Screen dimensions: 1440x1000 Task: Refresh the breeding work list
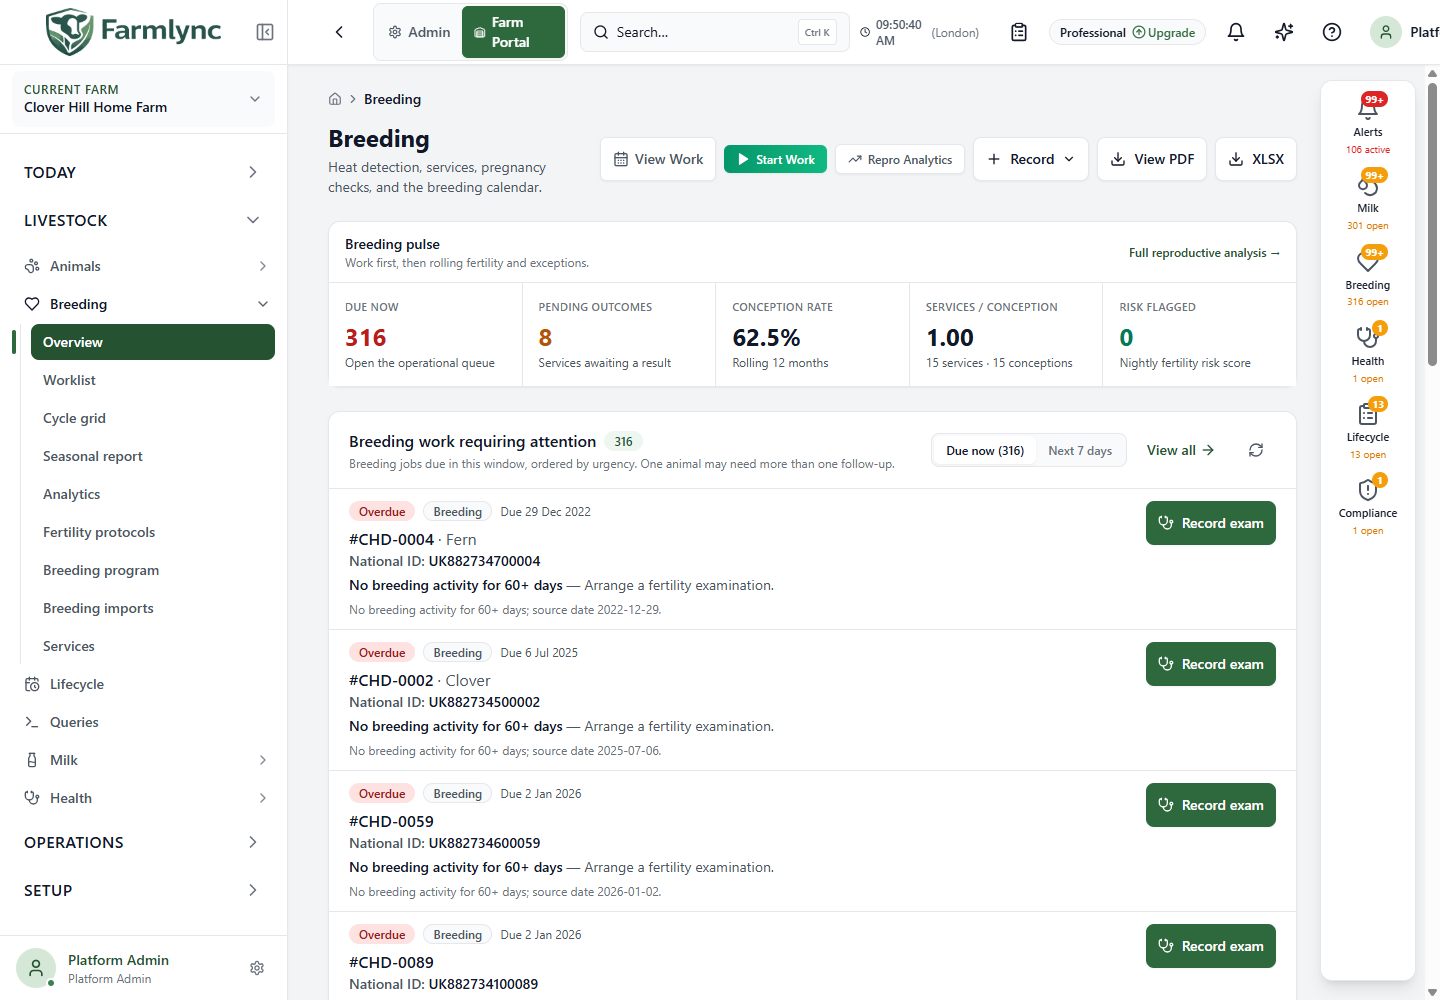click(x=1256, y=450)
